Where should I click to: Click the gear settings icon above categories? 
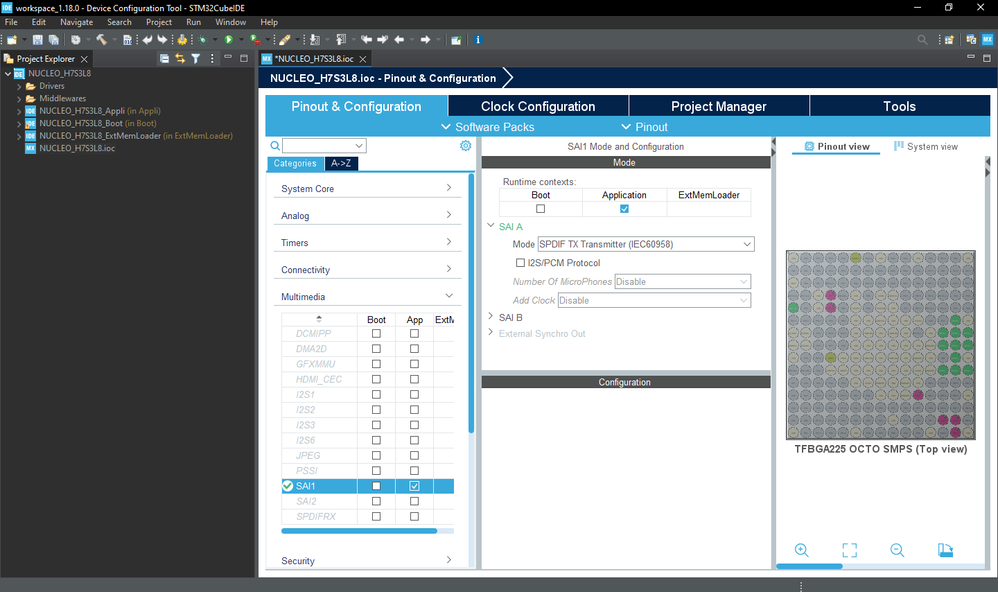466,146
